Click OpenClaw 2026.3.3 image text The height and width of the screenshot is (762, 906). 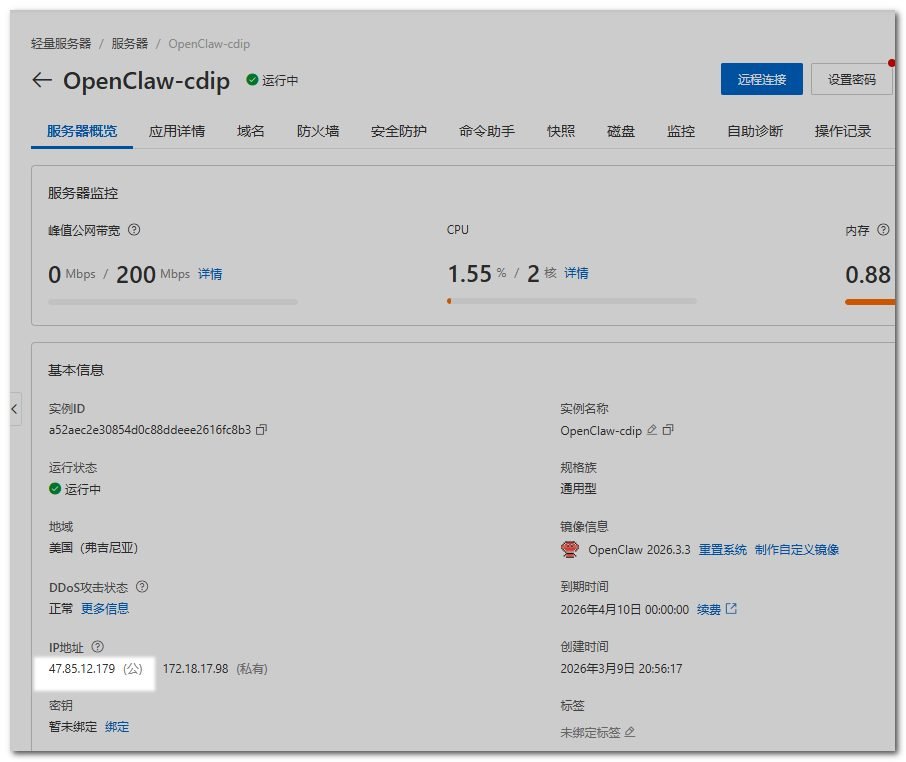tap(639, 549)
